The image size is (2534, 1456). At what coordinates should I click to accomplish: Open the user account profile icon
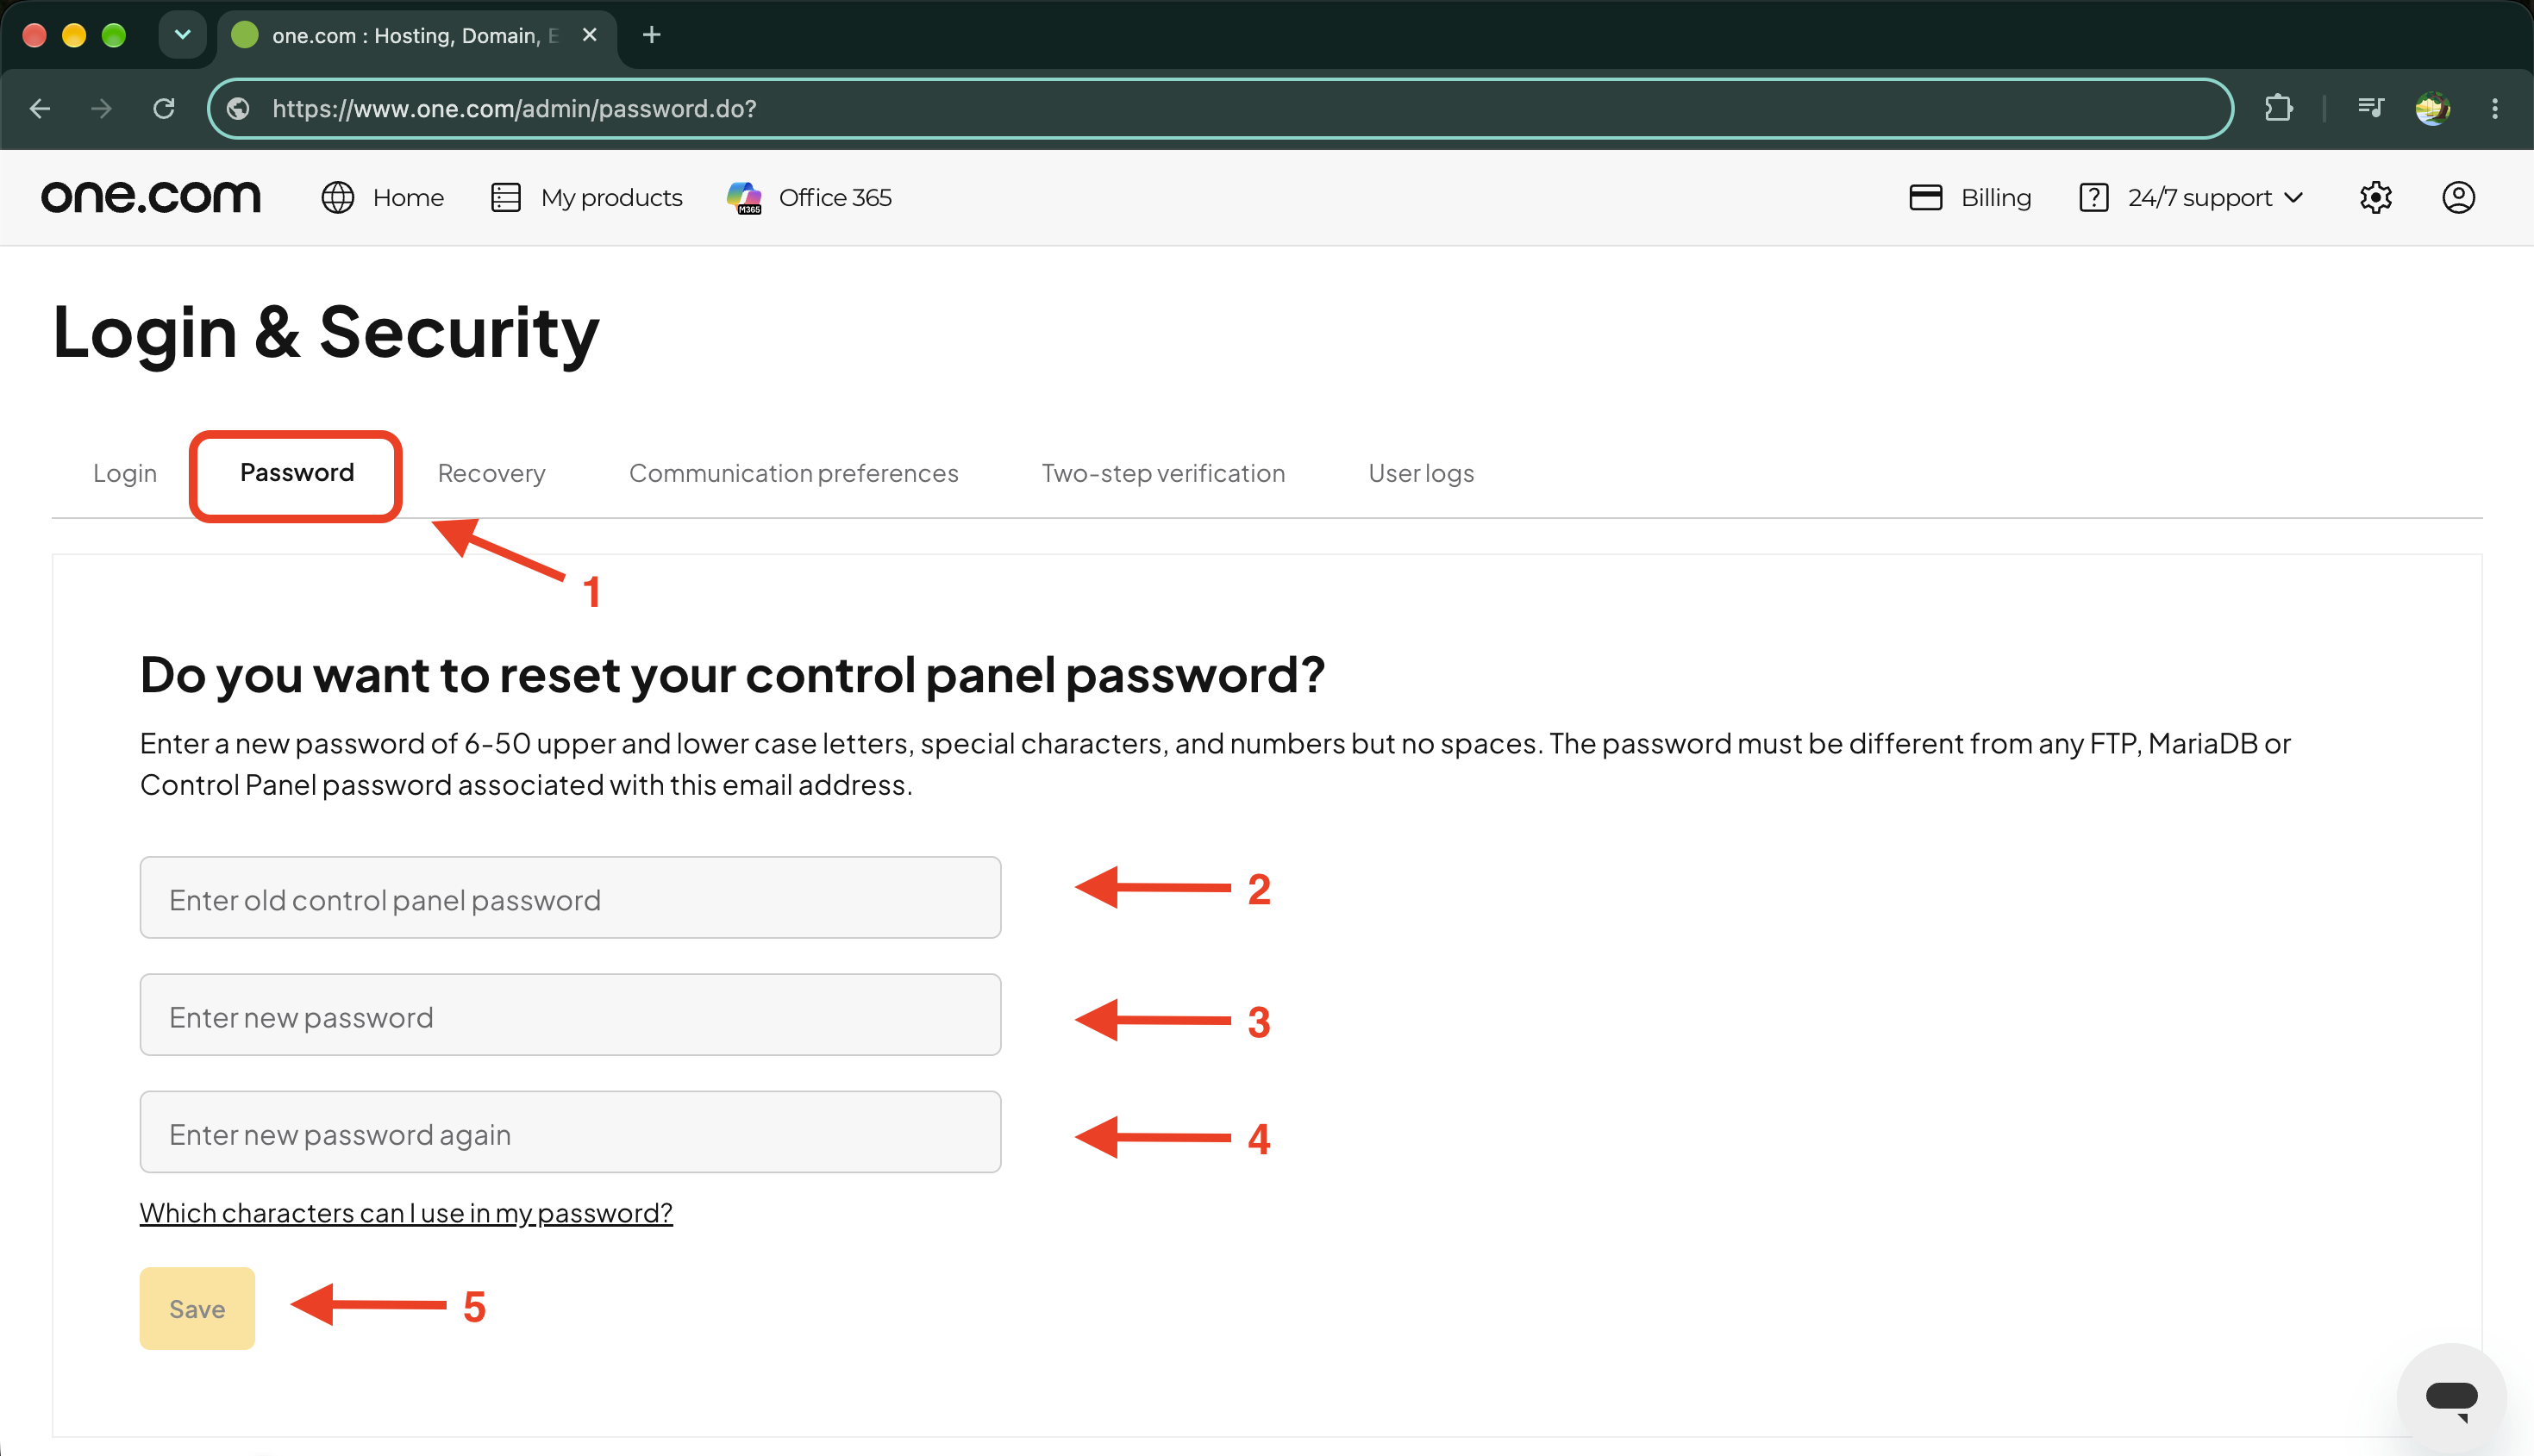point(2458,197)
